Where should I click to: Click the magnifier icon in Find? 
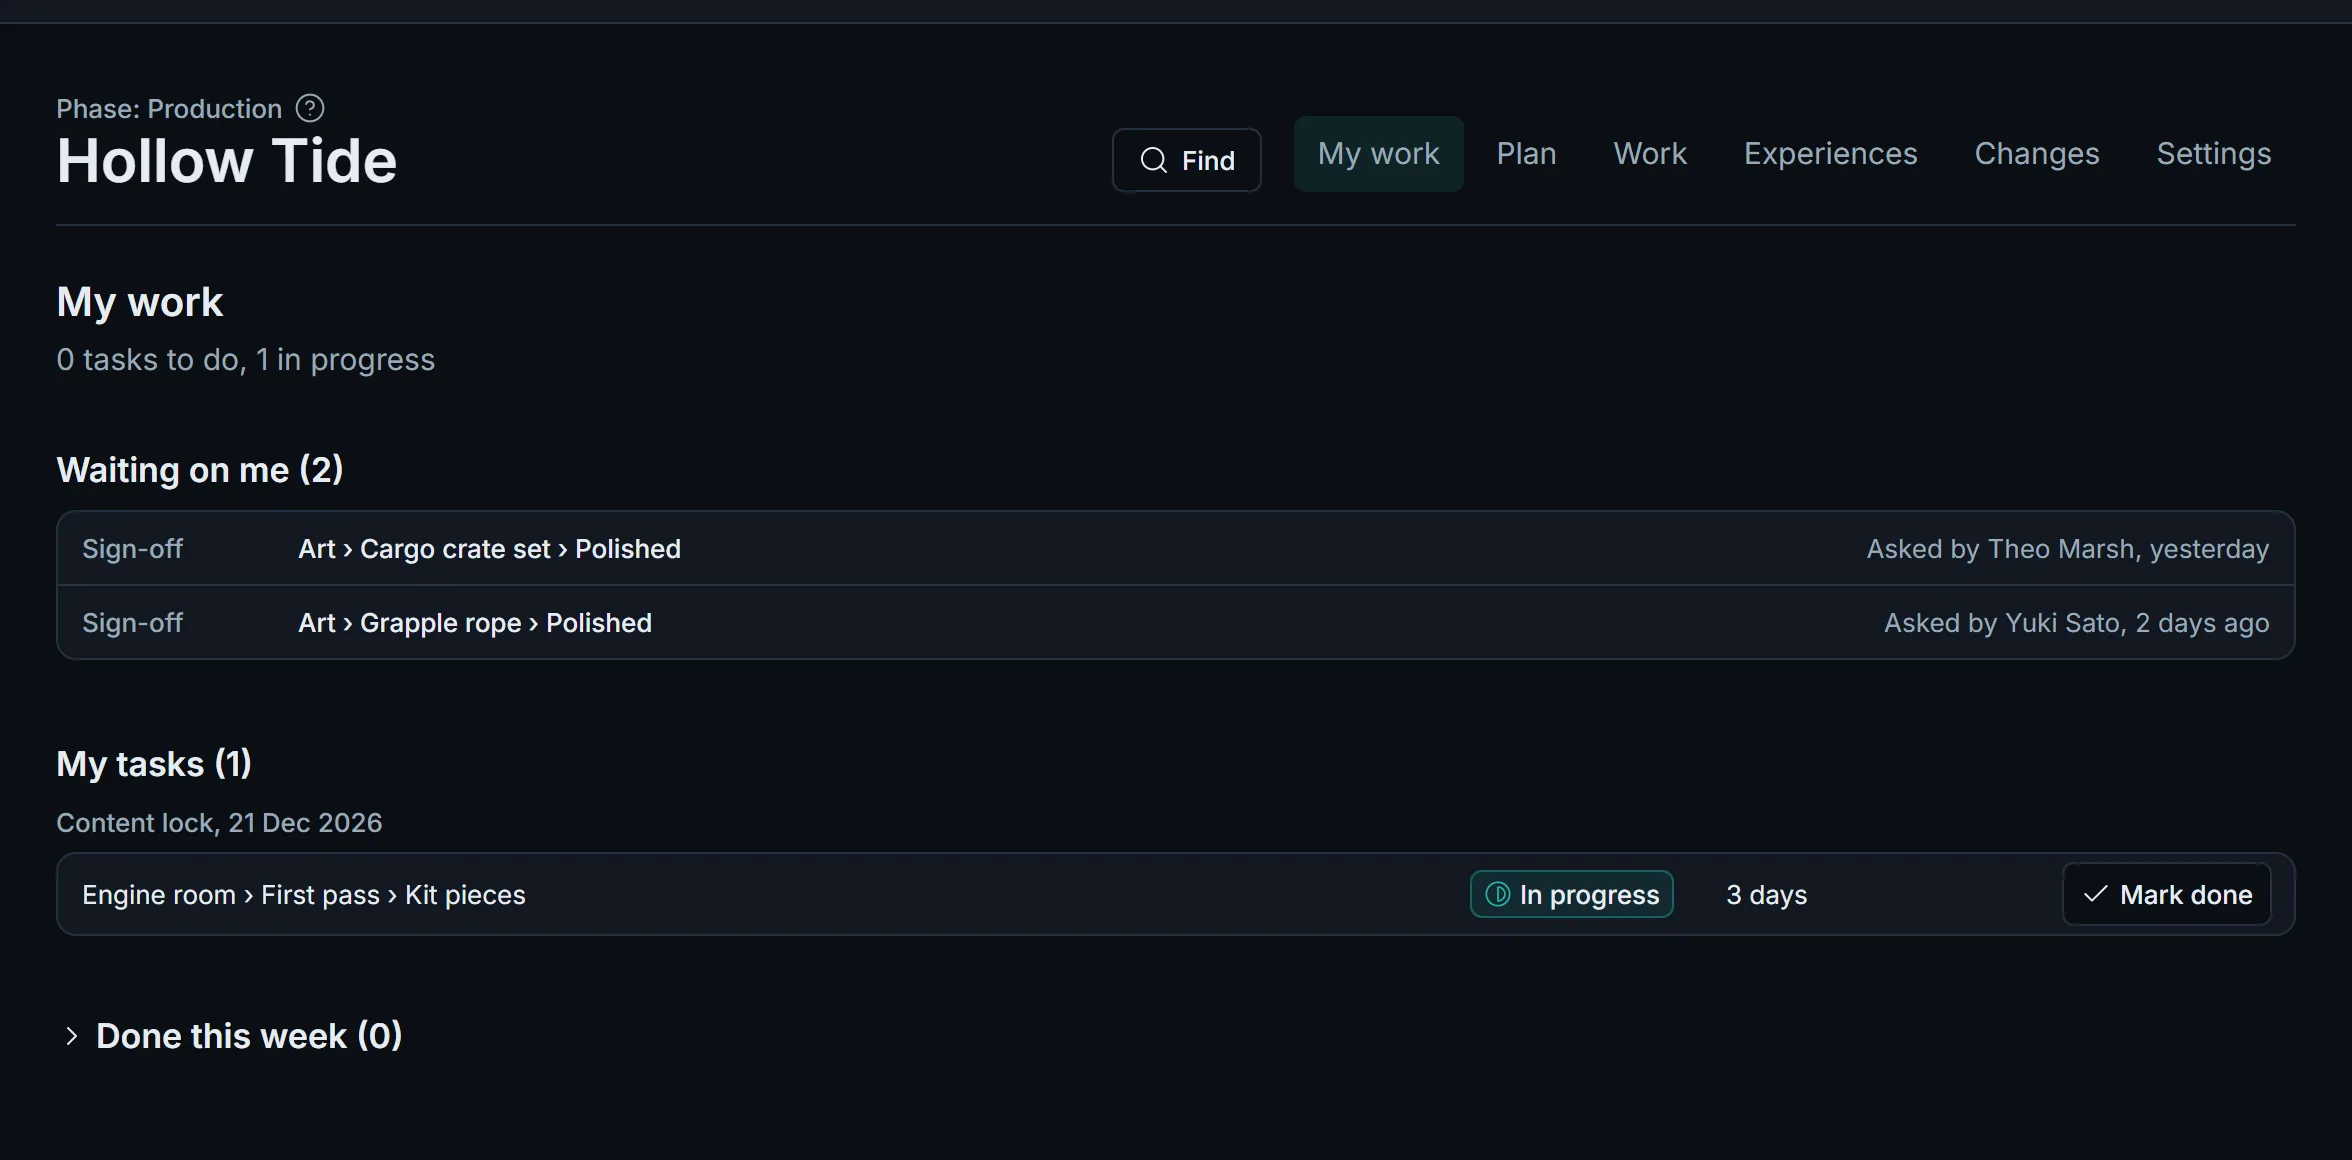tap(1154, 160)
